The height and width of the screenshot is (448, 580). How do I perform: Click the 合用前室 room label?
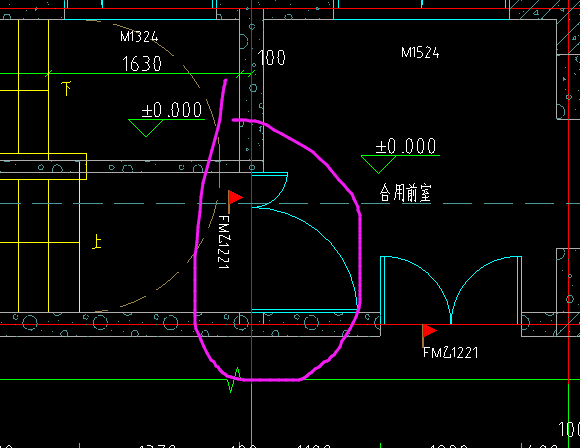point(405,193)
